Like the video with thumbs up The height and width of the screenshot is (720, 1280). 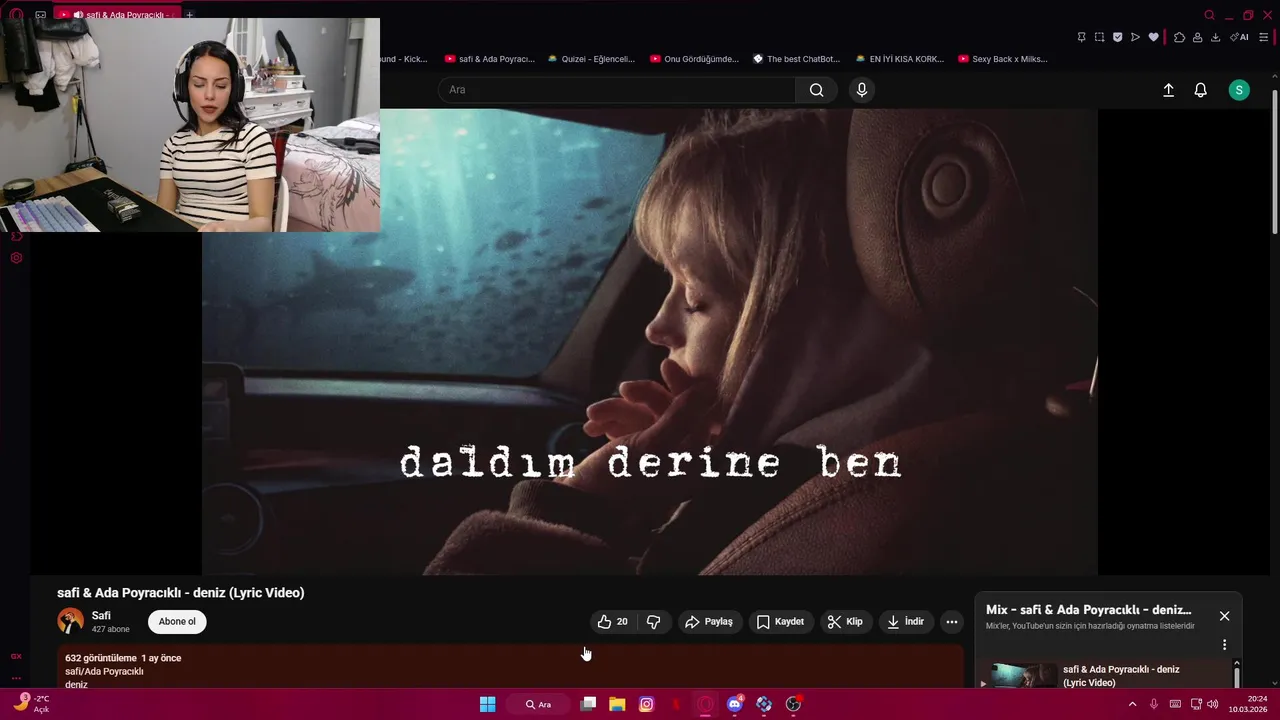(x=612, y=622)
